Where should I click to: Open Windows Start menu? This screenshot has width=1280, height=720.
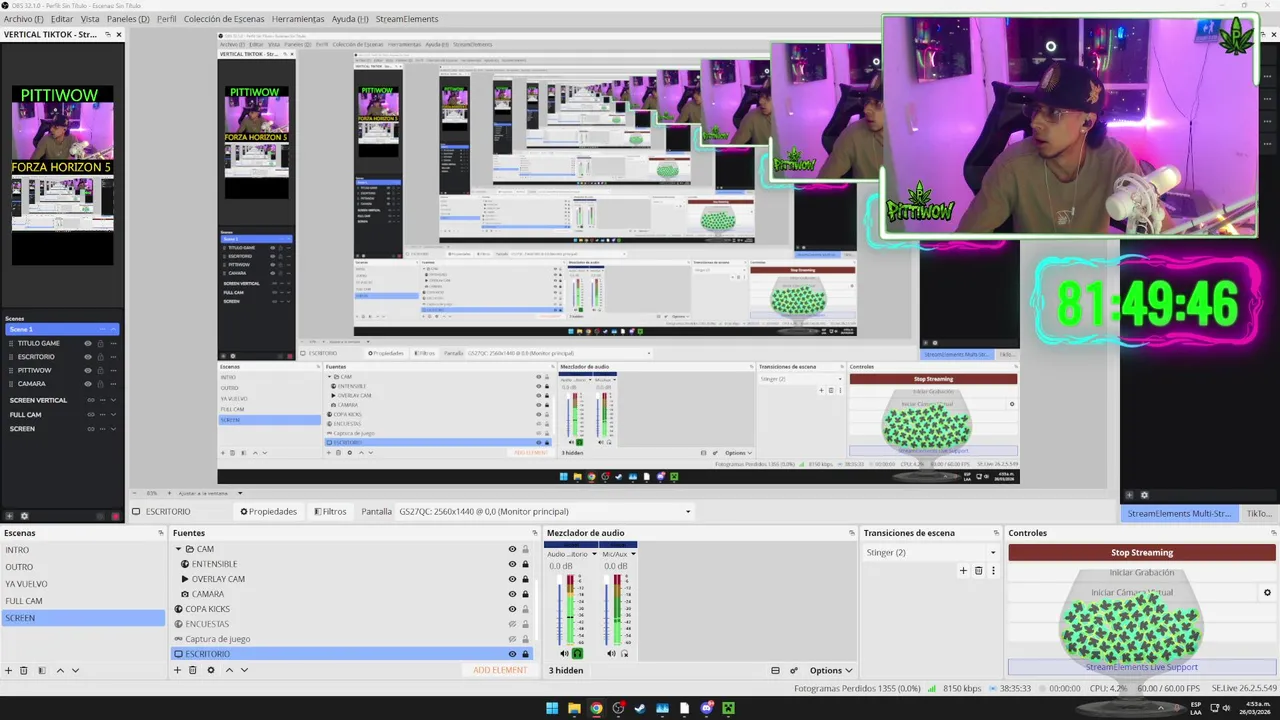552,708
